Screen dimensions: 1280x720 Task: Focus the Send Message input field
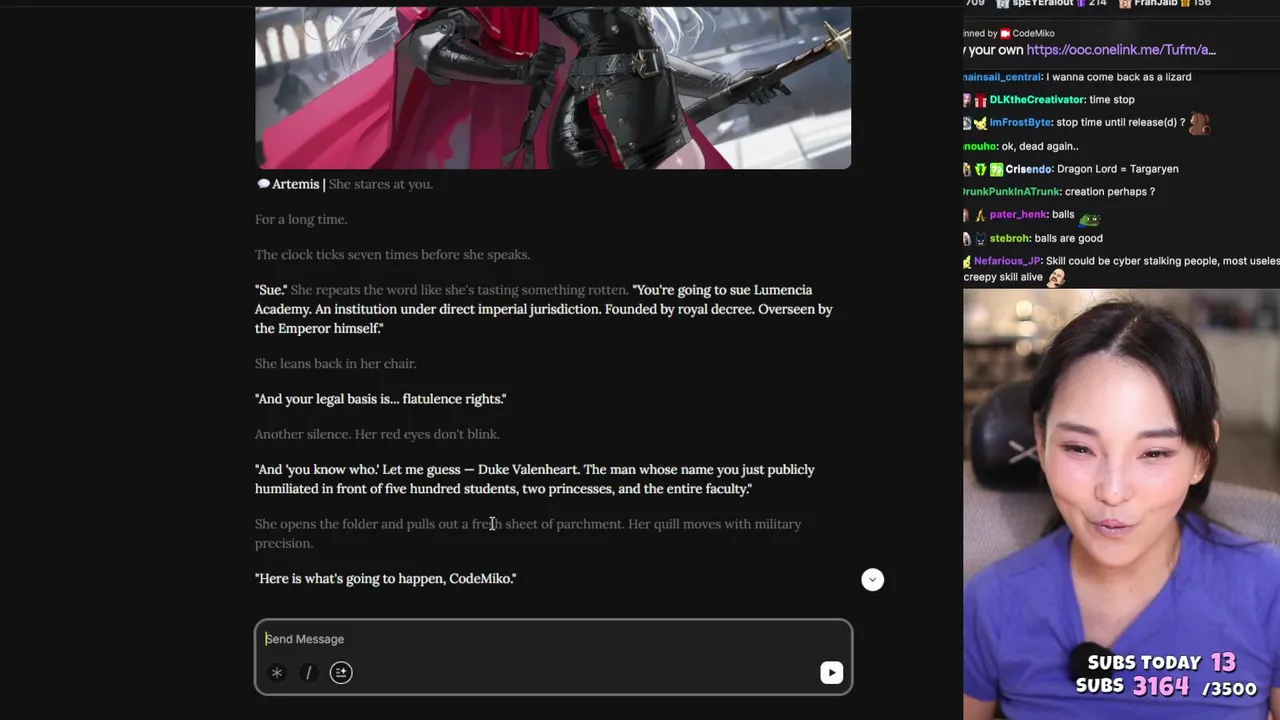pos(553,639)
